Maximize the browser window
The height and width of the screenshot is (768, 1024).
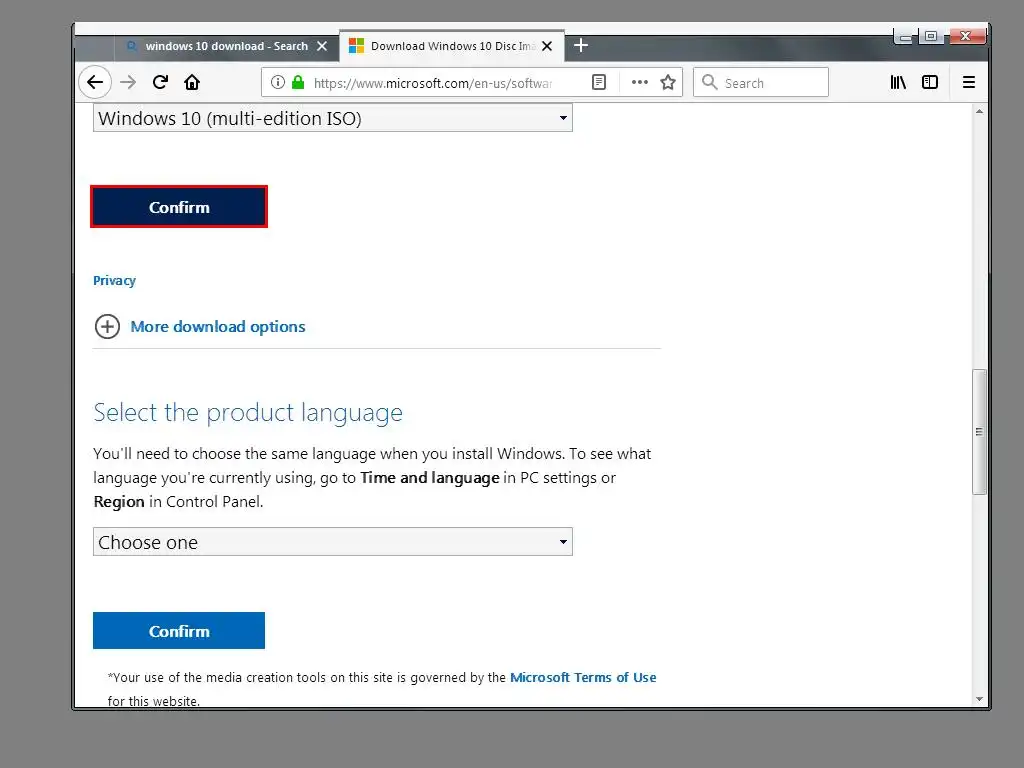point(931,37)
